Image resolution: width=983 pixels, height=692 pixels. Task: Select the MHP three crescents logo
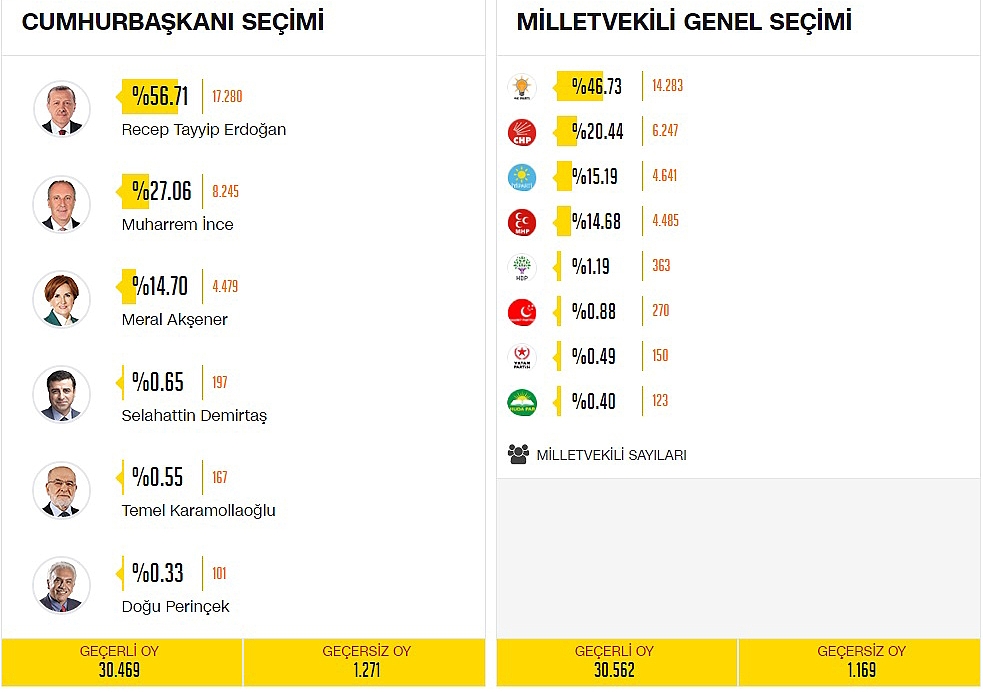click(x=522, y=222)
